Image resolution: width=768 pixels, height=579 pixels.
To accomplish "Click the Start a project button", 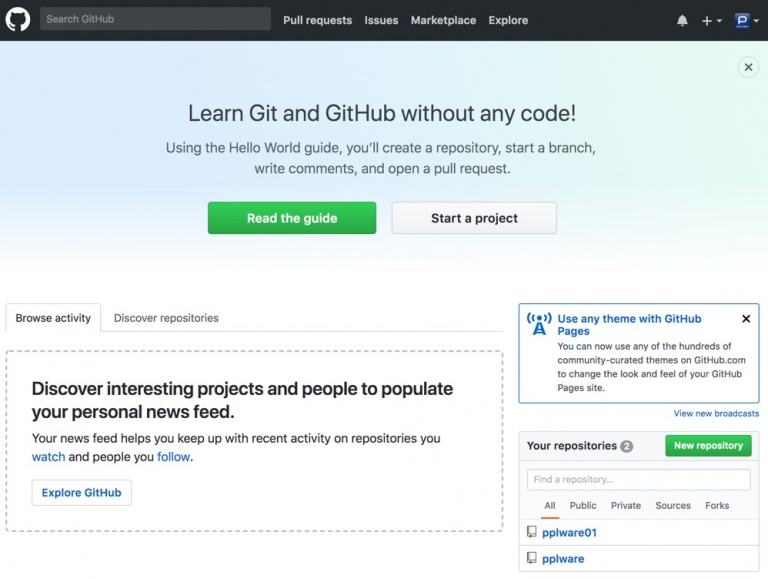I will [x=474, y=218].
